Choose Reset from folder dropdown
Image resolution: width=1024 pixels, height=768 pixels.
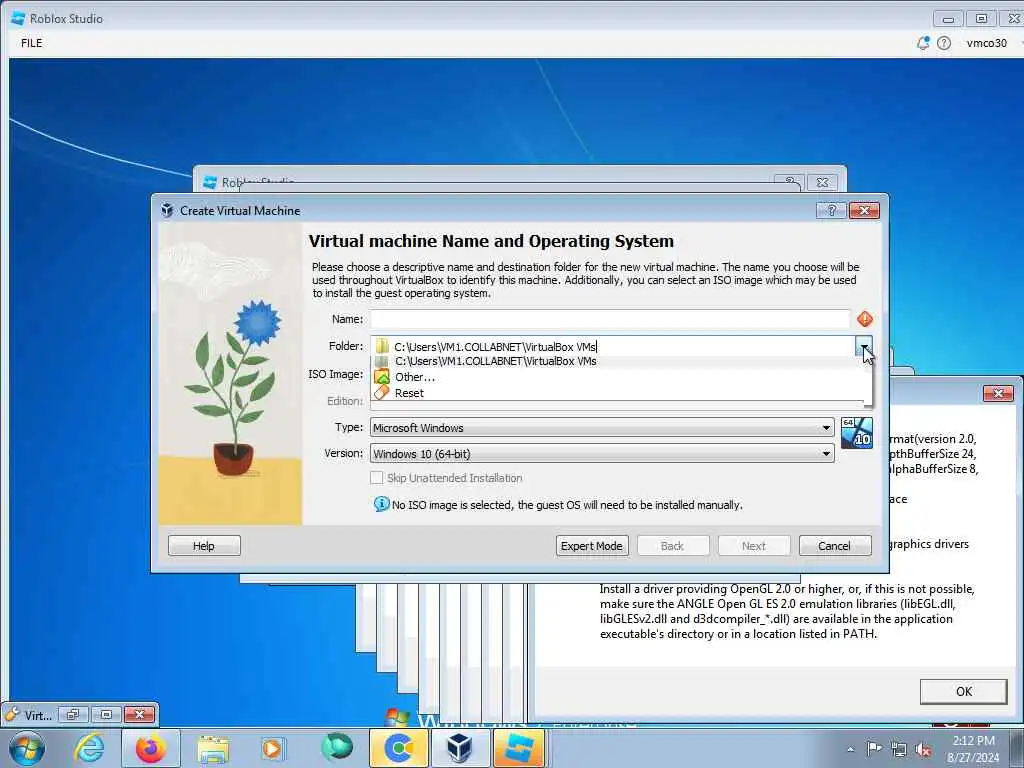pos(620,392)
